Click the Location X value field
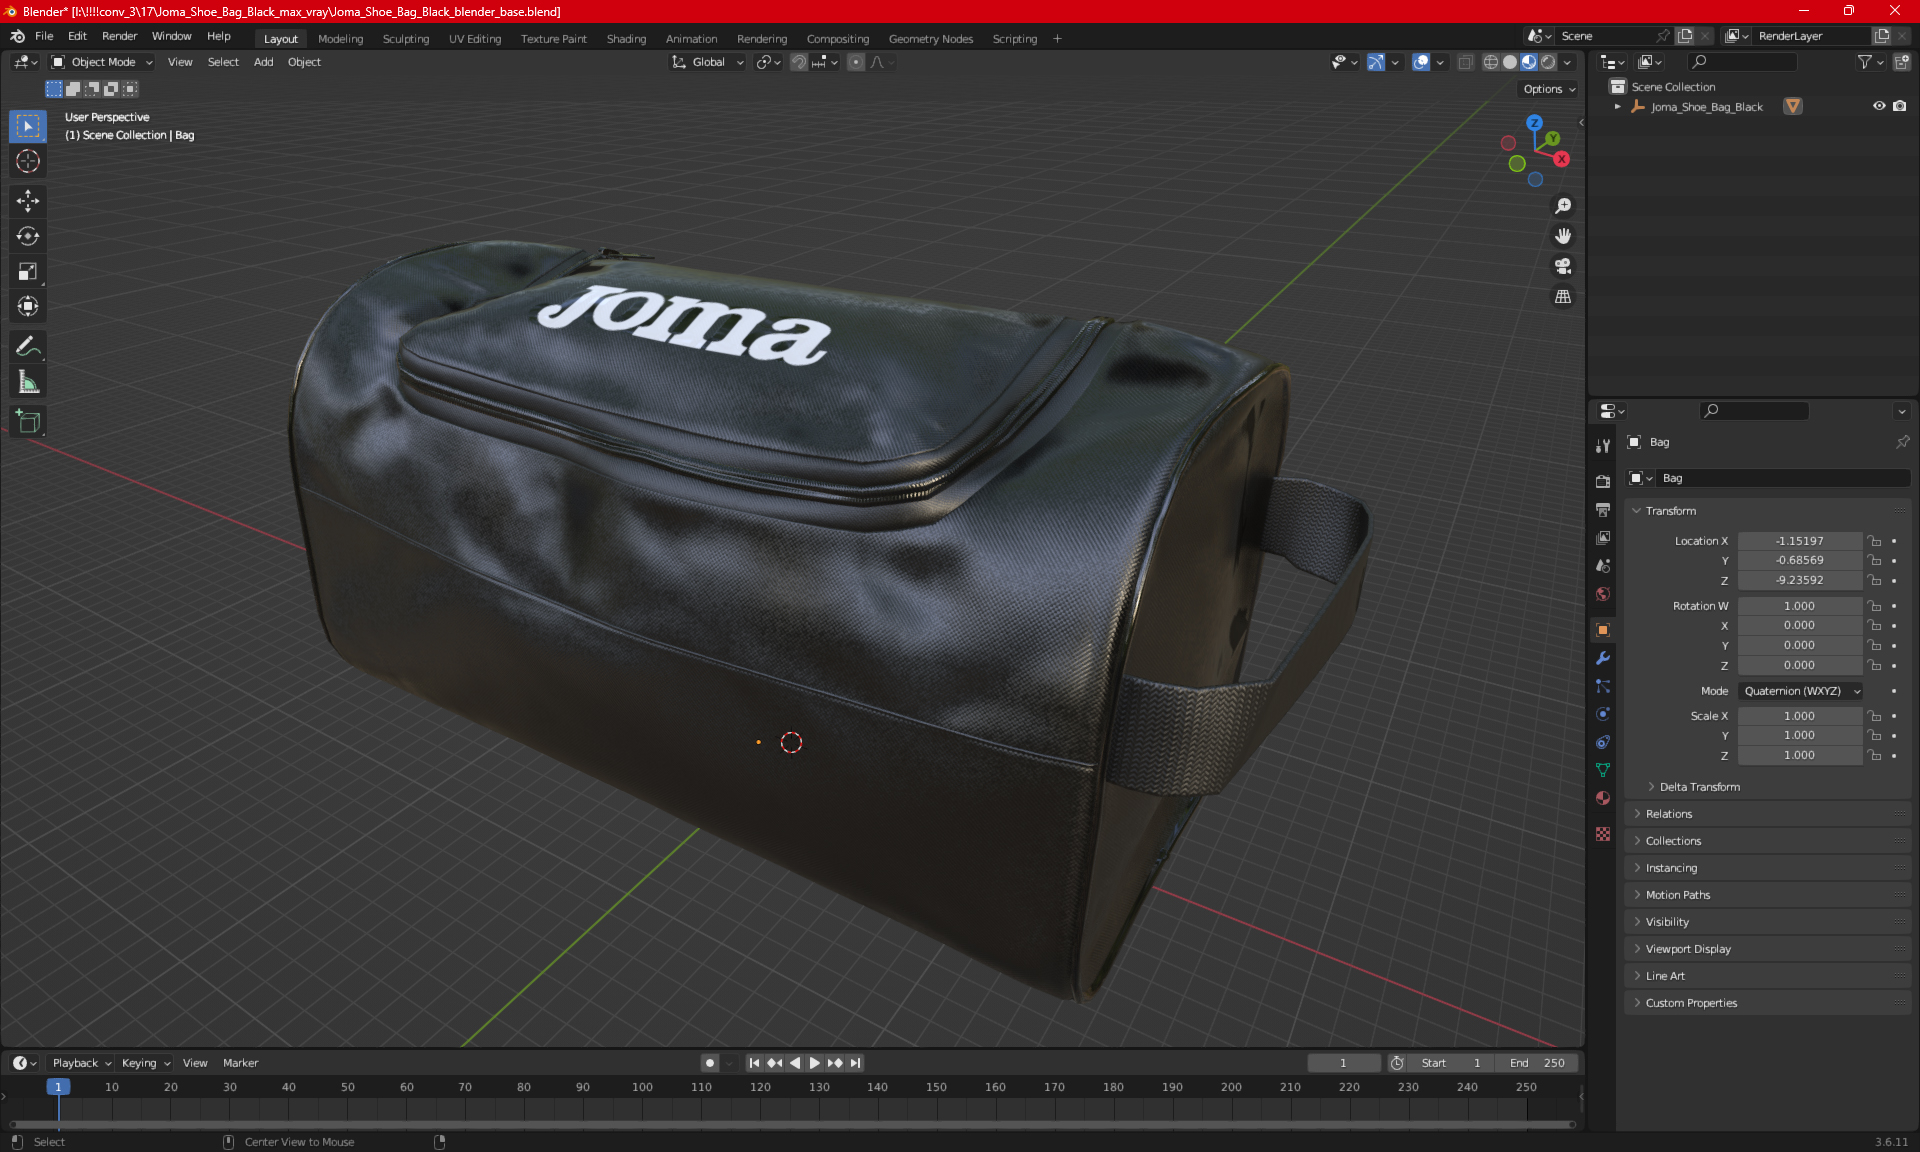Image resolution: width=1920 pixels, height=1152 pixels. (x=1799, y=541)
